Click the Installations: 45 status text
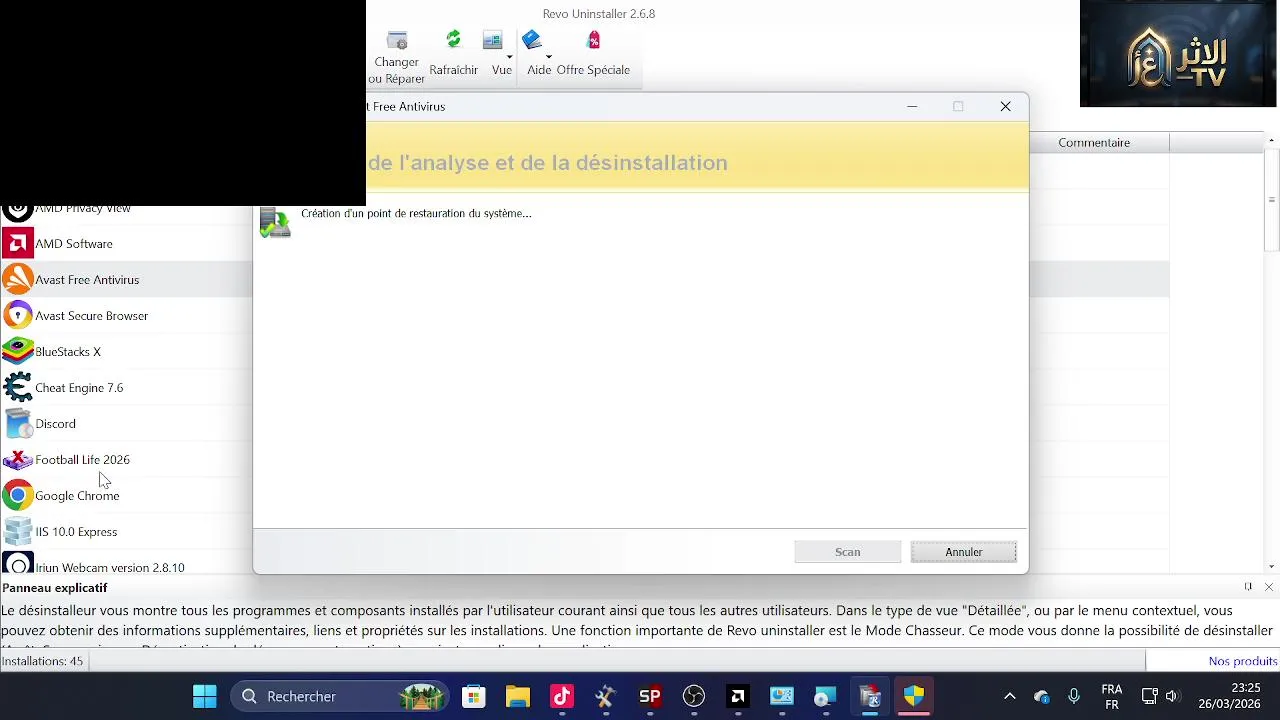This screenshot has height=720, width=1280. tap(42, 661)
